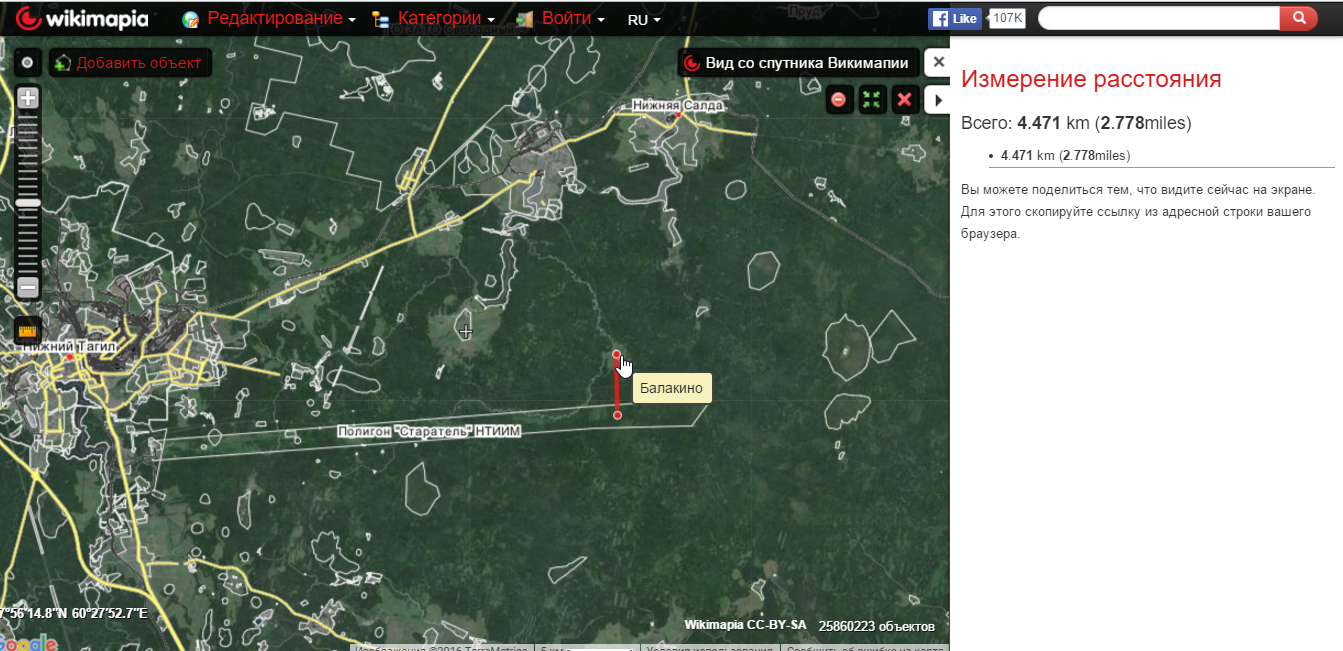Click the zoom in plus button

[x=28, y=98]
